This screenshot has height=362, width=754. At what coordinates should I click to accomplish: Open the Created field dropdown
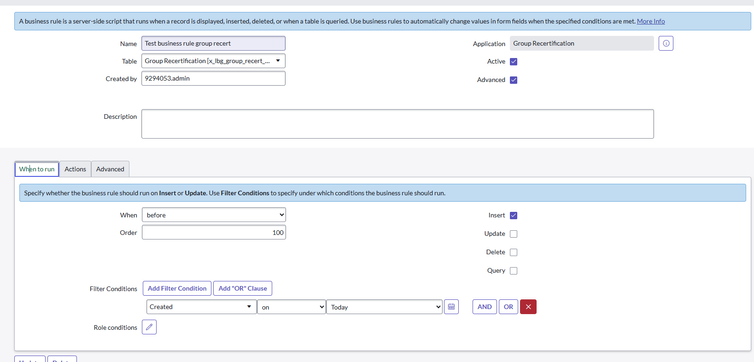coord(201,307)
